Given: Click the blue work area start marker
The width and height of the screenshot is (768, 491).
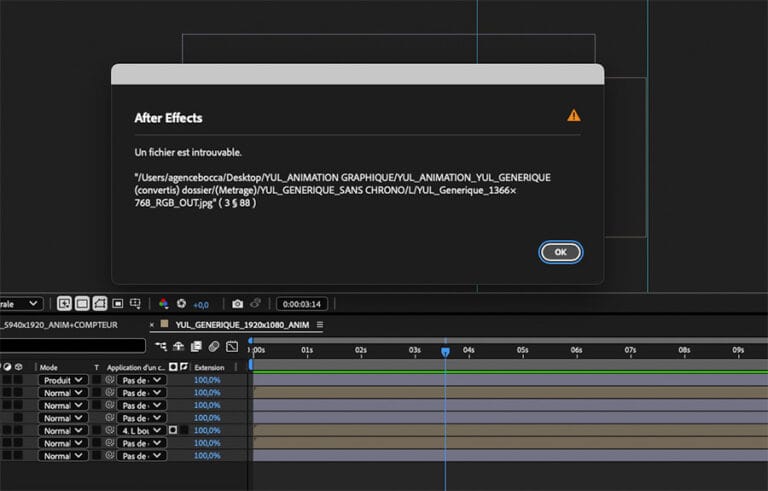Looking at the screenshot, I should (251, 365).
